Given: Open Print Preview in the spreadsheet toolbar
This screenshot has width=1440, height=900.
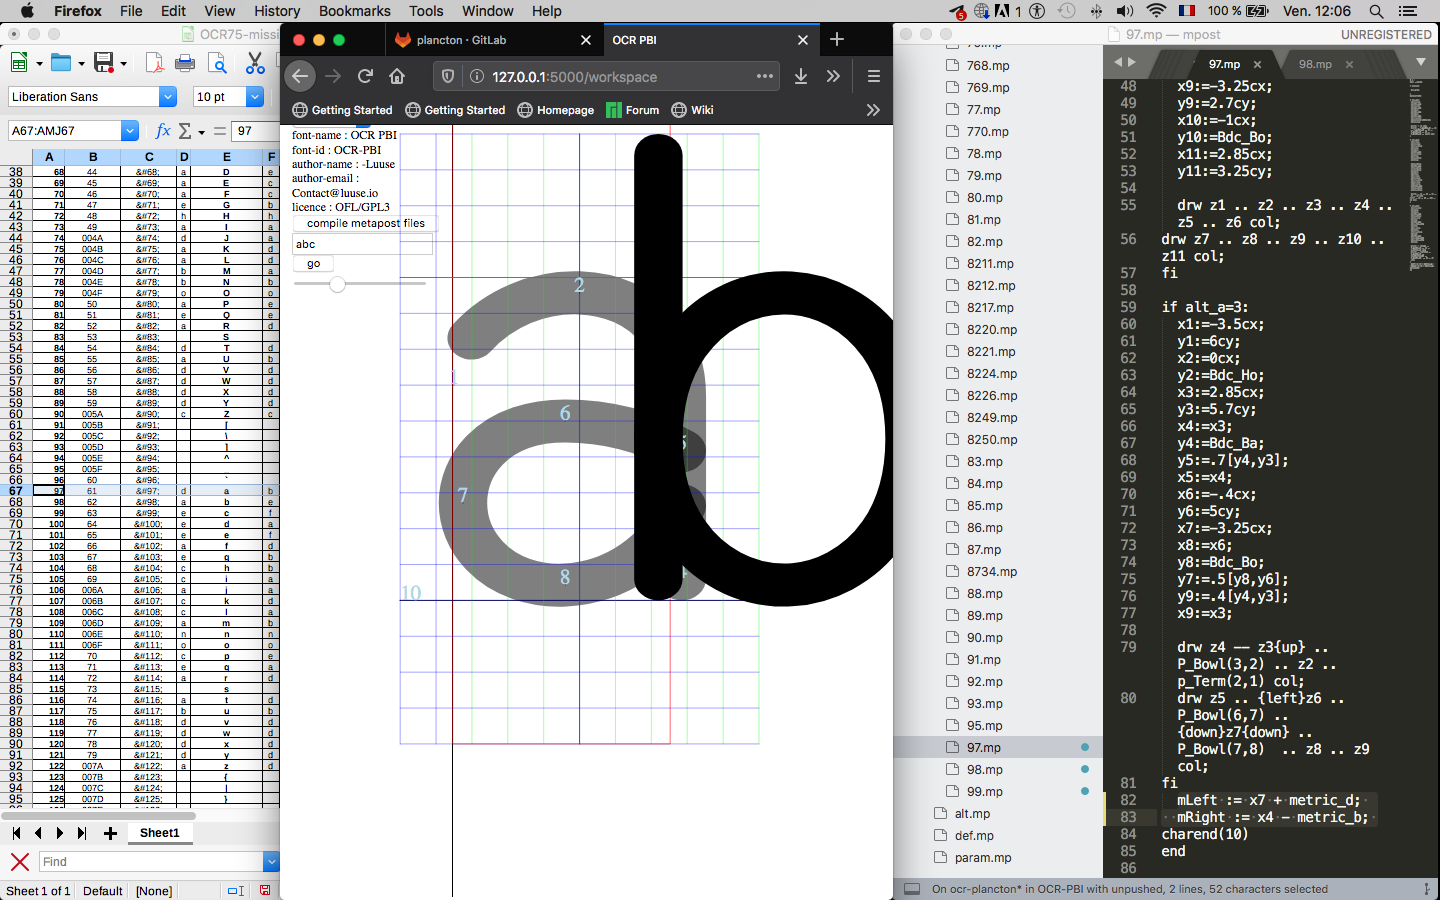Looking at the screenshot, I should tap(217, 63).
